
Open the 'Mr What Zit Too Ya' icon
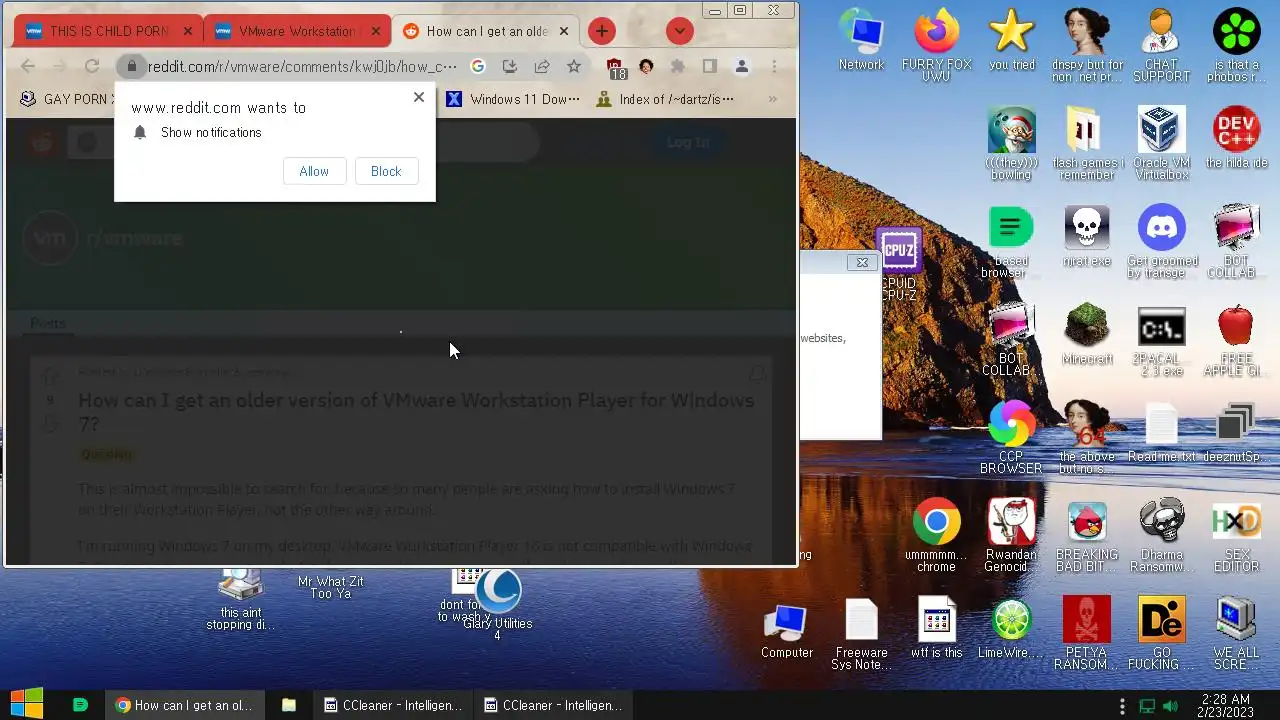click(x=330, y=587)
